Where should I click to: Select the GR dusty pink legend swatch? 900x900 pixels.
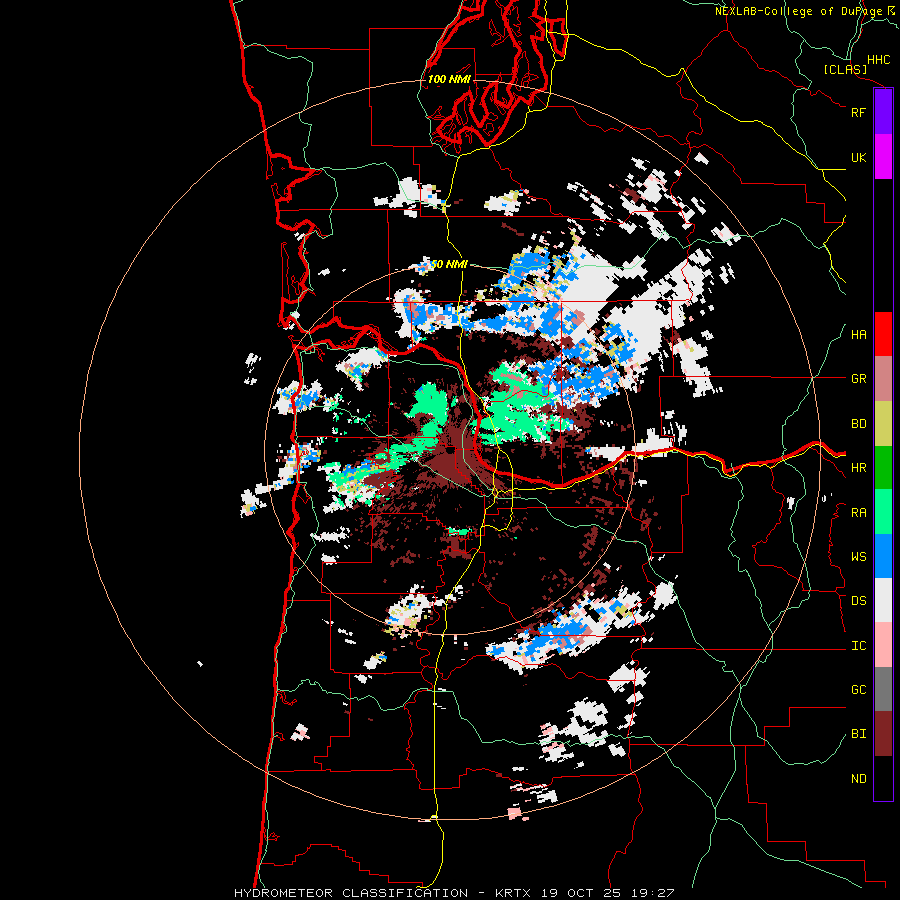pyautogui.click(x=883, y=379)
